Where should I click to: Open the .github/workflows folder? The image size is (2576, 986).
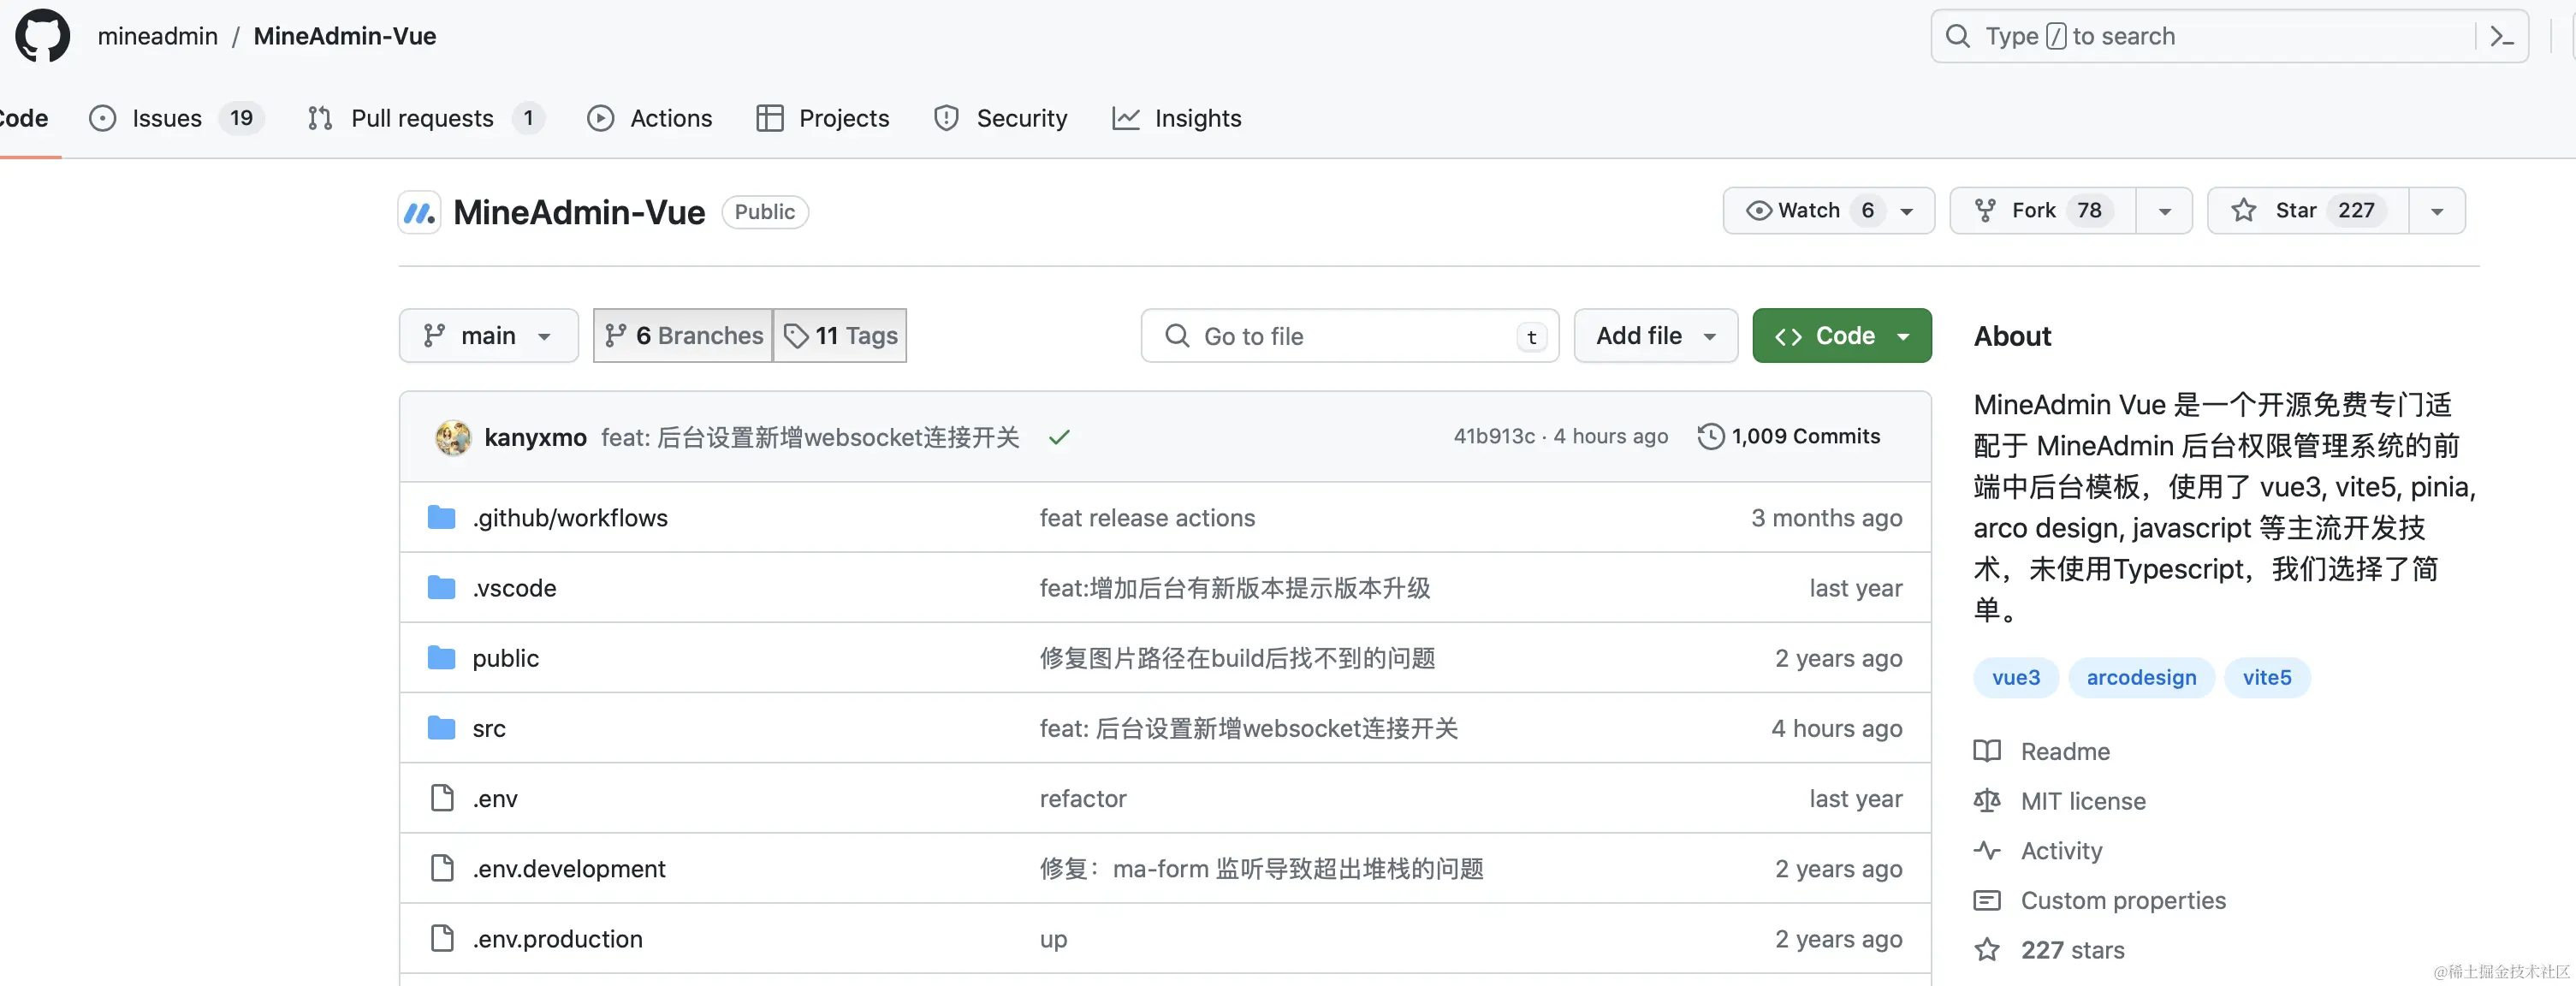(x=569, y=518)
